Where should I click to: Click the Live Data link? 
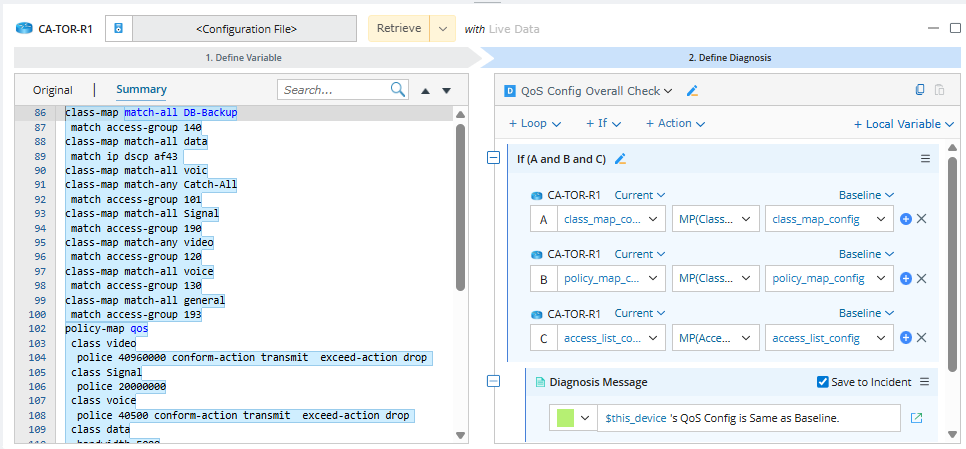click(514, 29)
